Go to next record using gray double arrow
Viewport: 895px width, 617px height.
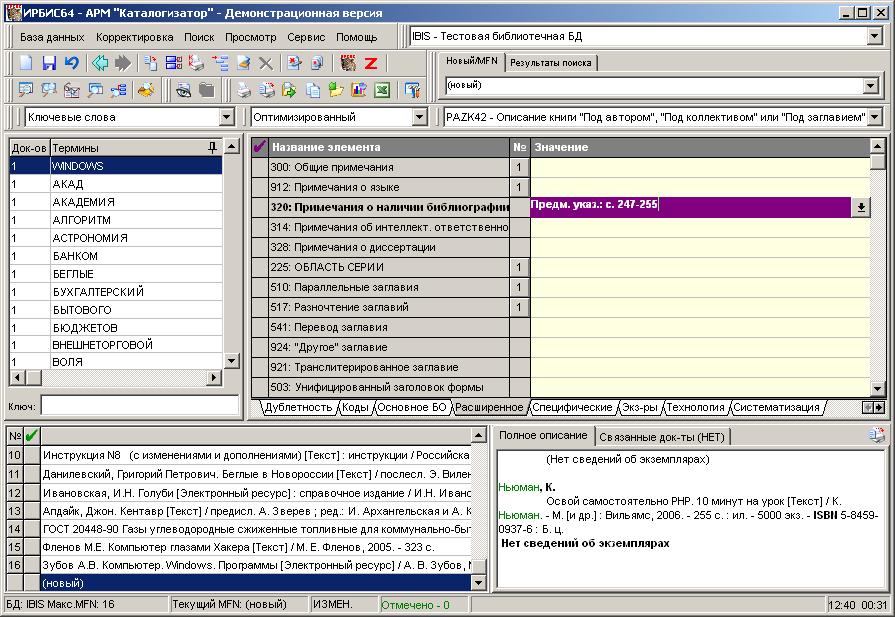[x=123, y=62]
